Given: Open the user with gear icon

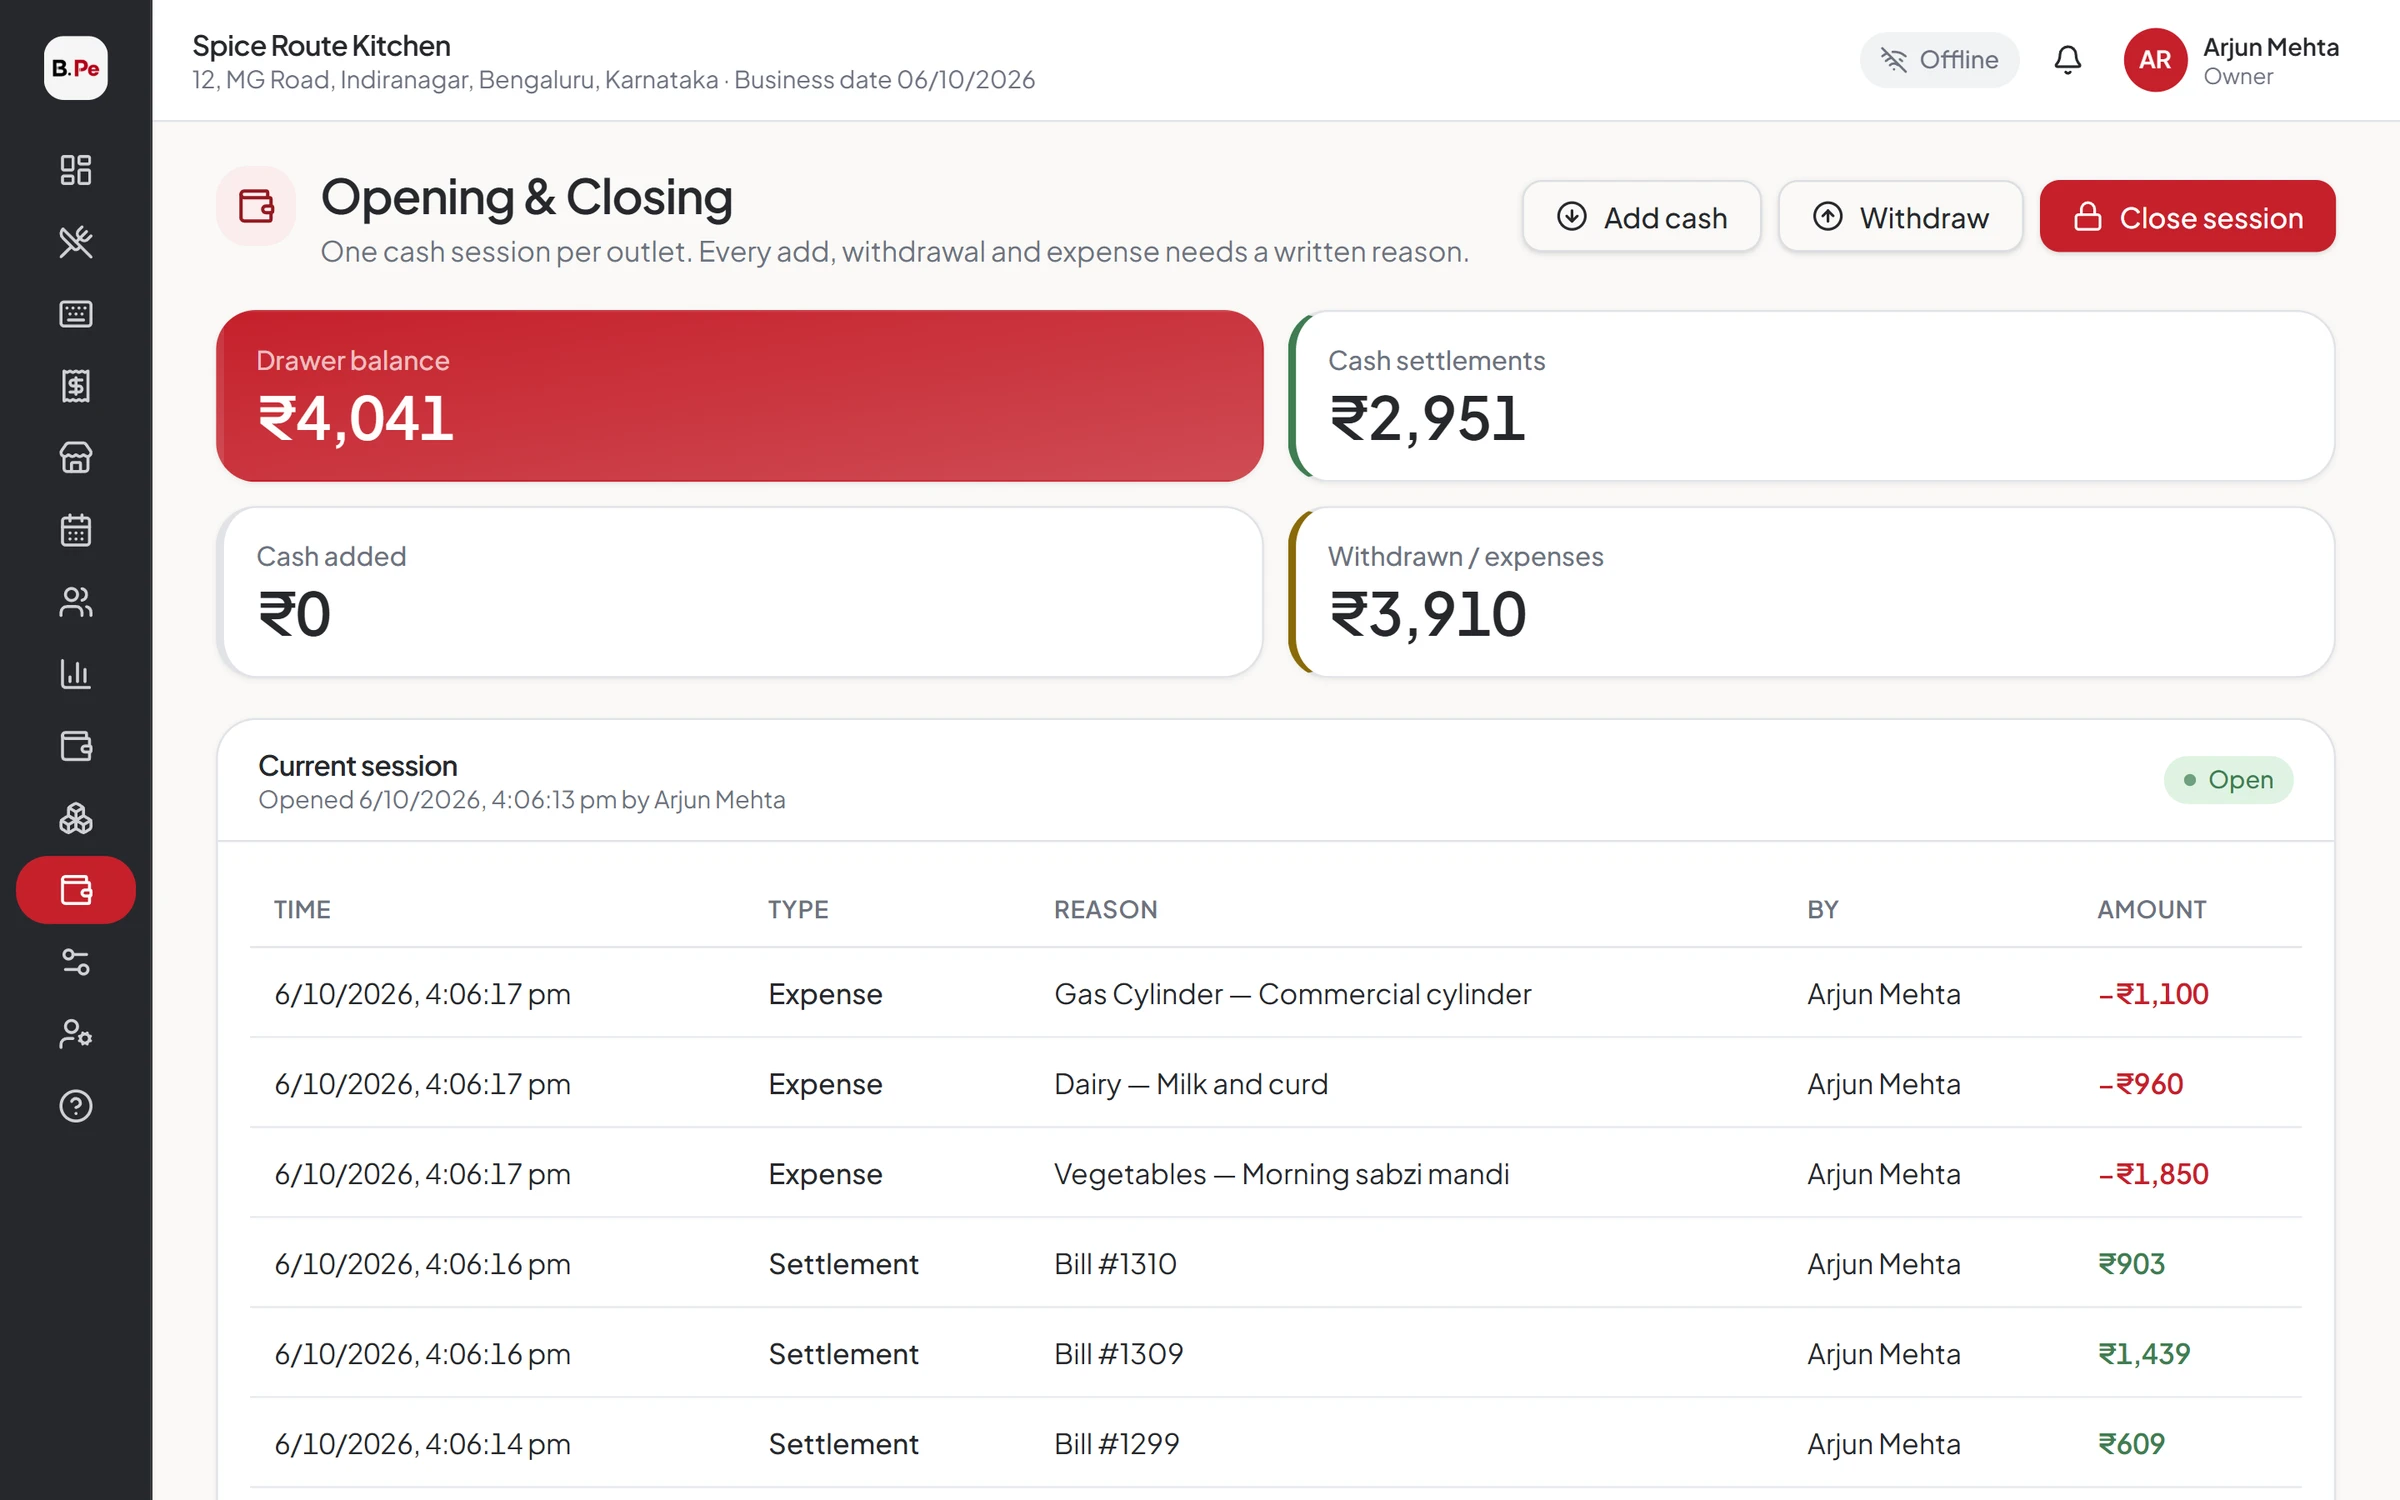Looking at the screenshot, I should (76, 1034).
